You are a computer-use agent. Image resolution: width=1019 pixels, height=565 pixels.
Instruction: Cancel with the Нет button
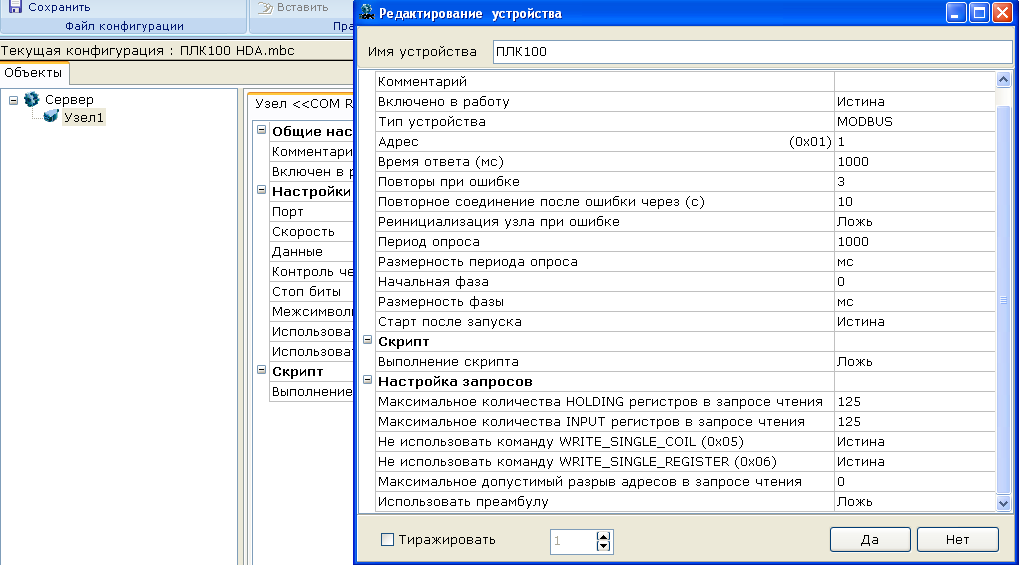point(957,539)
